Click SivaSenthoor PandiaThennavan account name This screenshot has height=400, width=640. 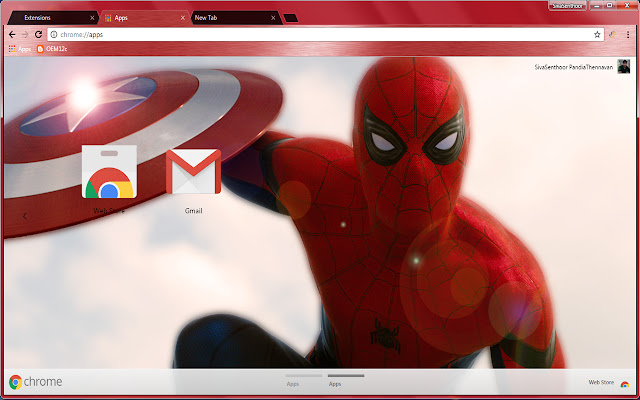pyautogui.click(x=573, y=67)
